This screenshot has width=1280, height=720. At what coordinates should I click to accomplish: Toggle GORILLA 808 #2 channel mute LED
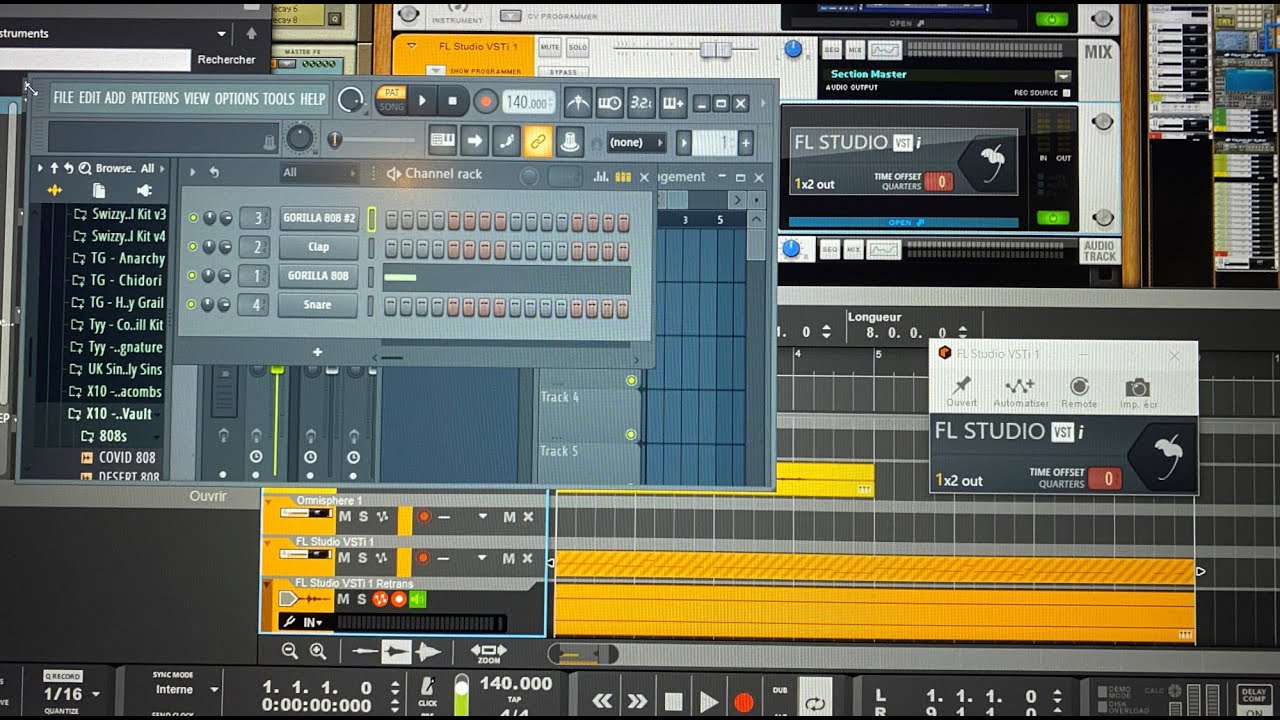193,218
